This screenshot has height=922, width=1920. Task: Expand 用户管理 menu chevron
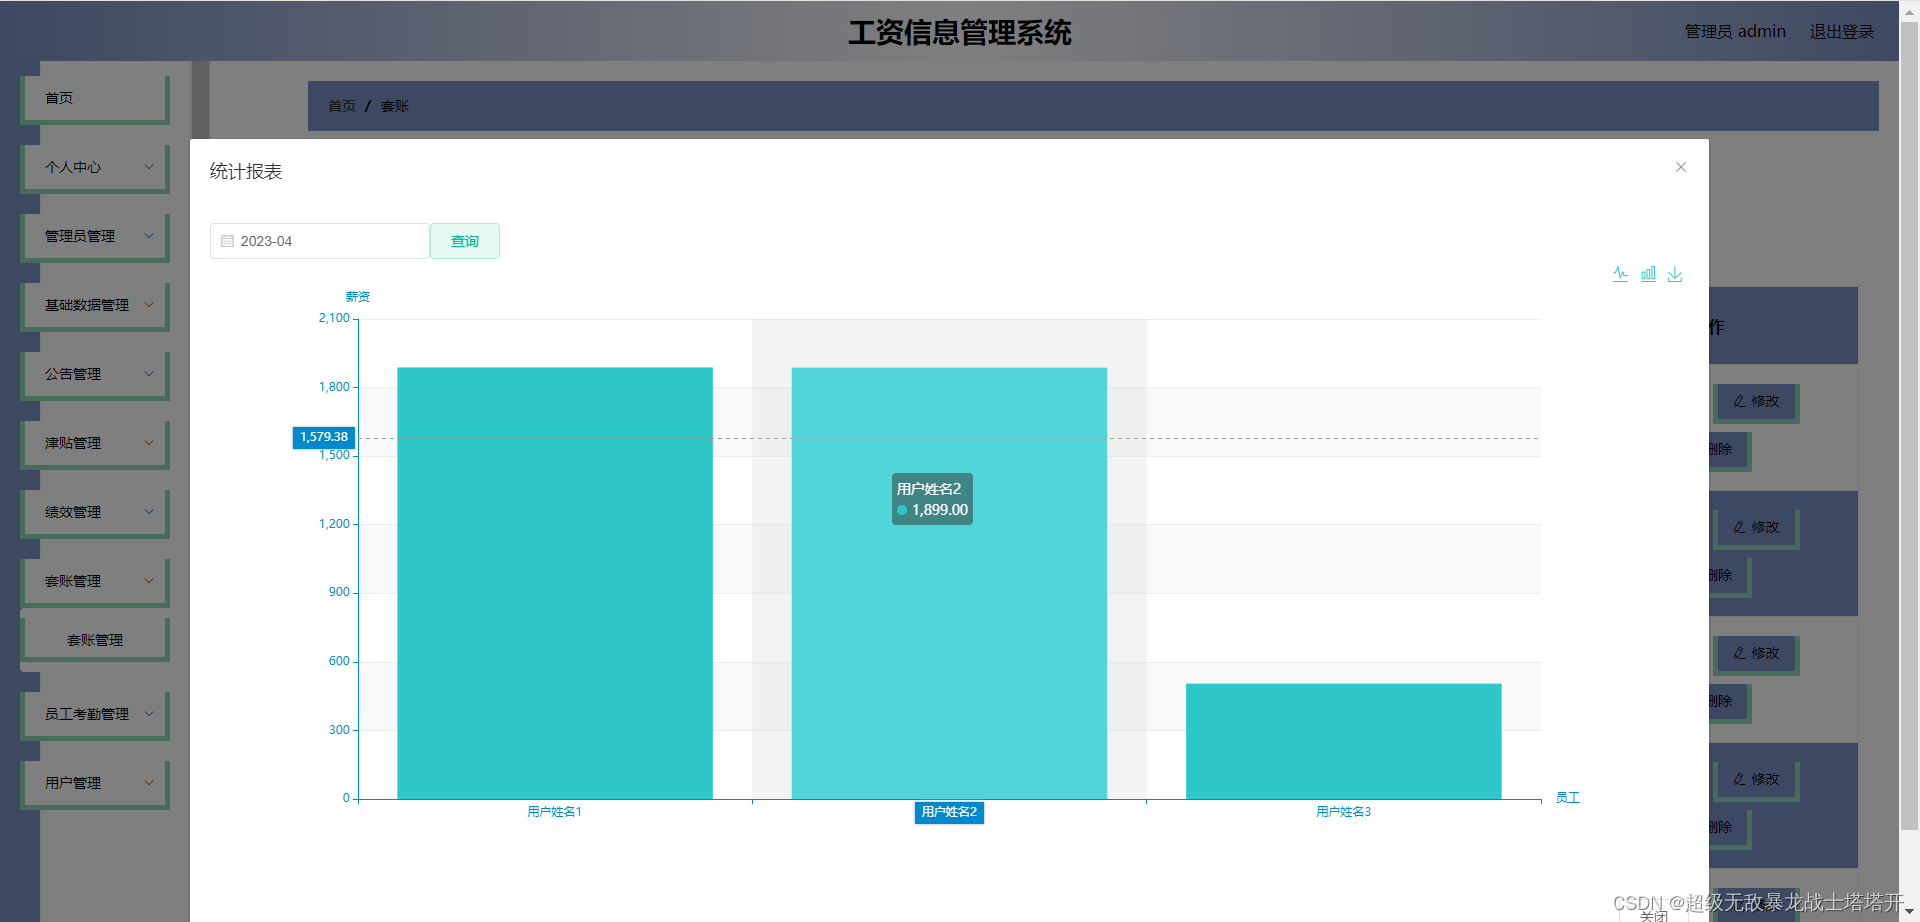(x=149, y=783)
